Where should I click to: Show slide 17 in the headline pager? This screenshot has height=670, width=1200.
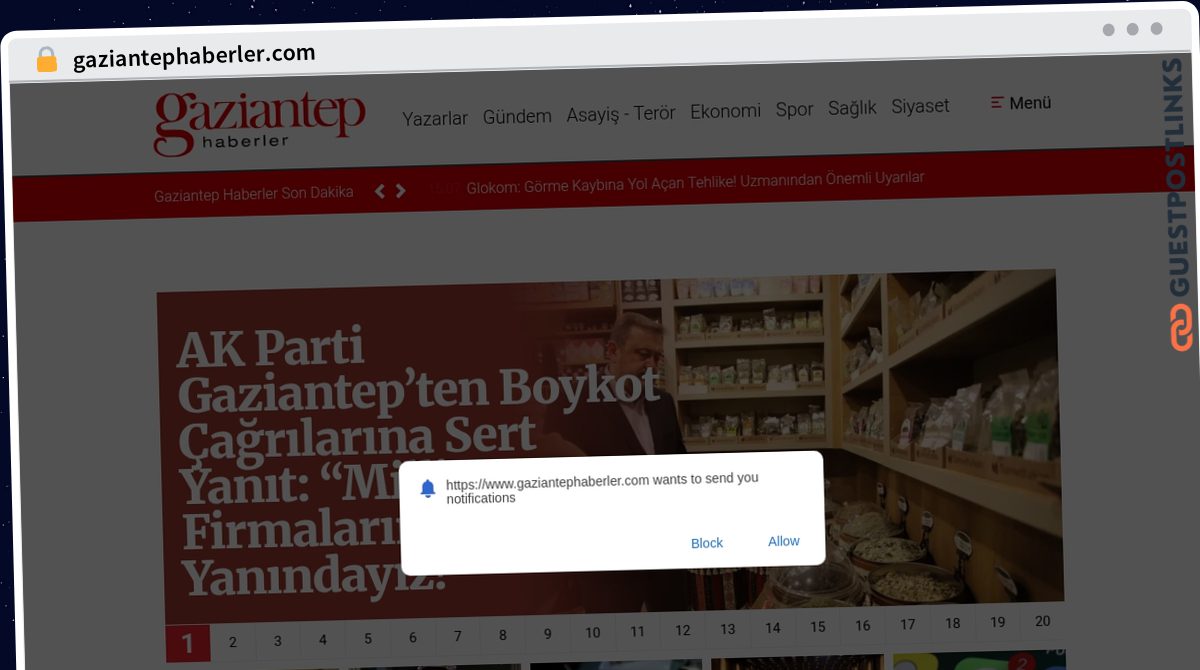908,625
